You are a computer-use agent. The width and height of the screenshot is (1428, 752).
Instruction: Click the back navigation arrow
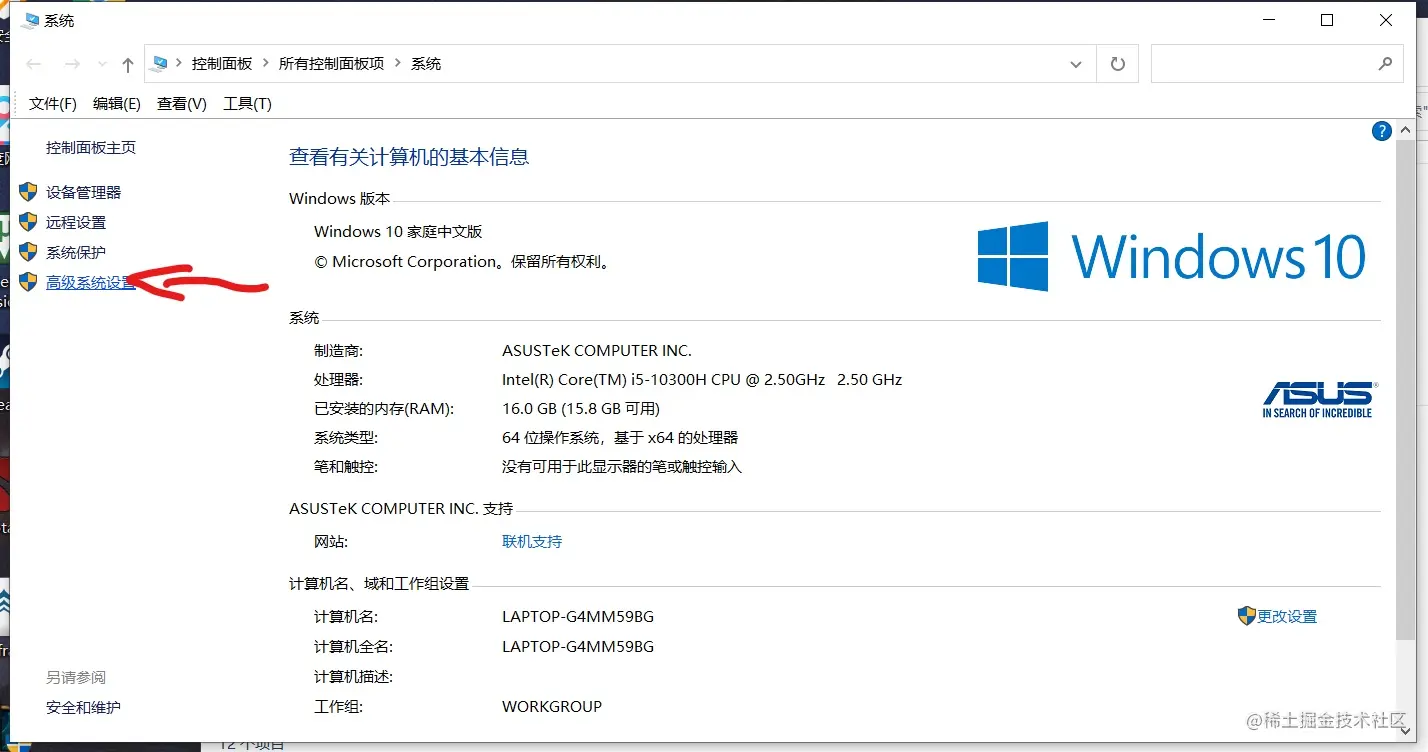(34, 64)
